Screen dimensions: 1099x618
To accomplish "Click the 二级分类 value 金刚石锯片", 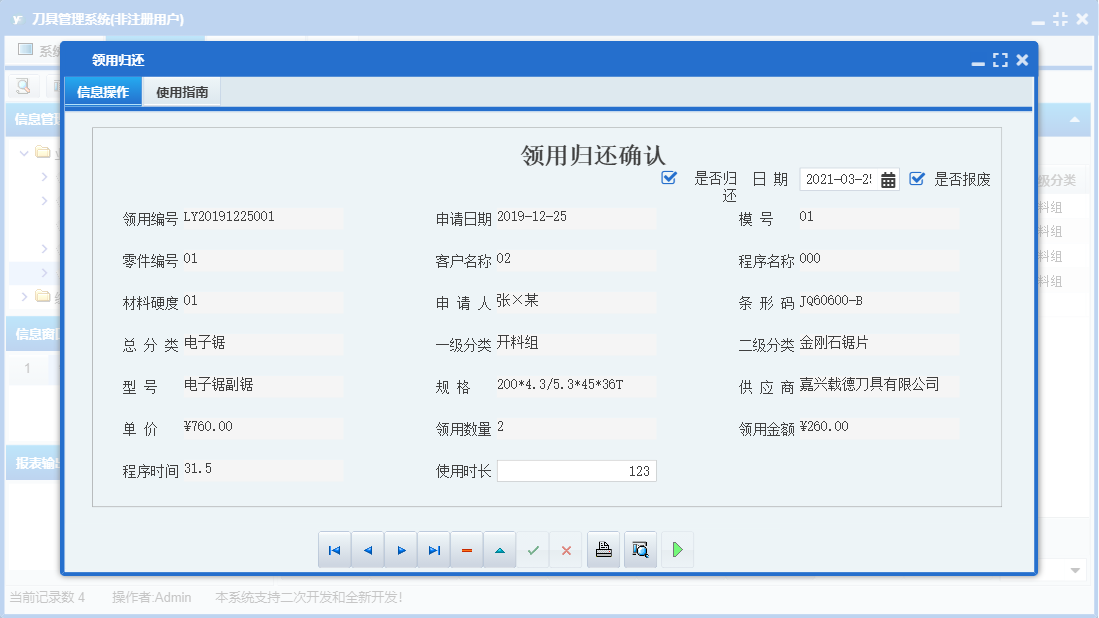I will tap(834, 343).
